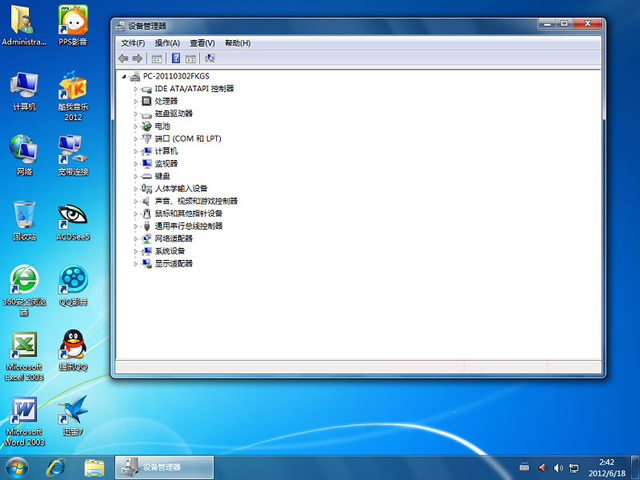Open the 操作(A) menu
Image resolution: width=640 pixels, height=480 pixels.
(x=167, y=43)
